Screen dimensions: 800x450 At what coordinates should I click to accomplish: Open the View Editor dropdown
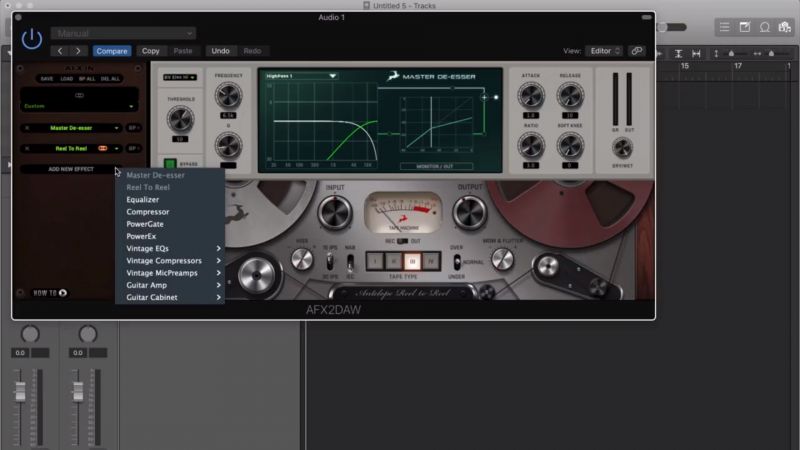(604, 51)
